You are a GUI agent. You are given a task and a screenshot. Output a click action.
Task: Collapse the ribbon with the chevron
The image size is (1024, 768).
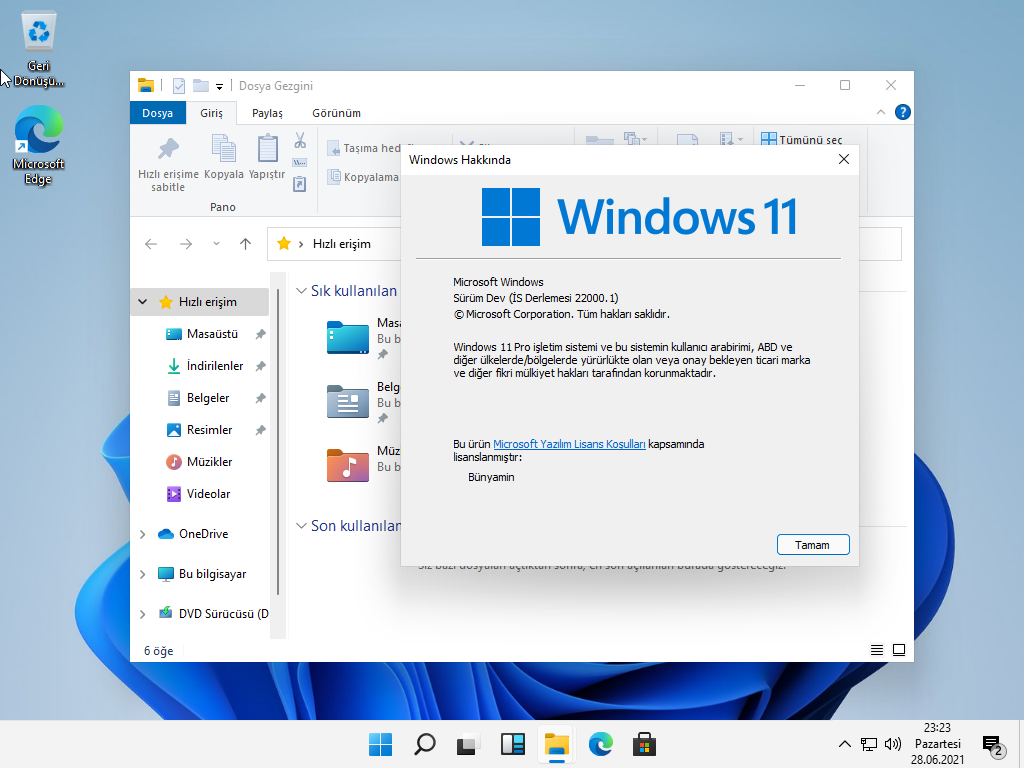click(881, 112)
